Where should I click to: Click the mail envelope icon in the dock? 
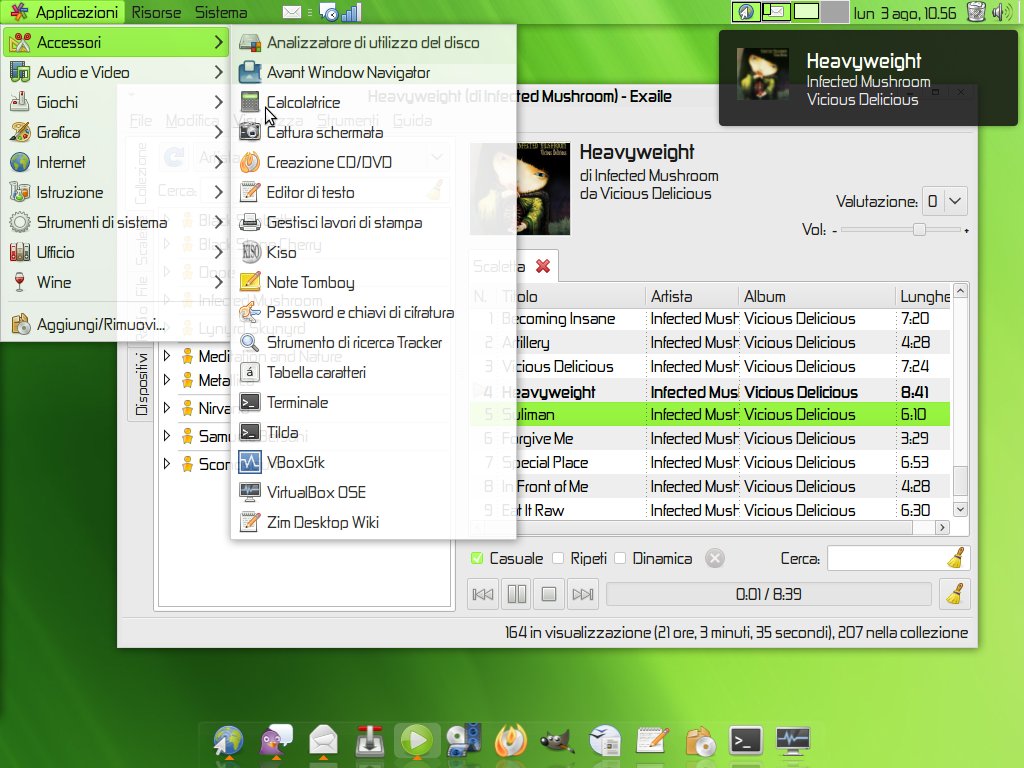[323, 742]
